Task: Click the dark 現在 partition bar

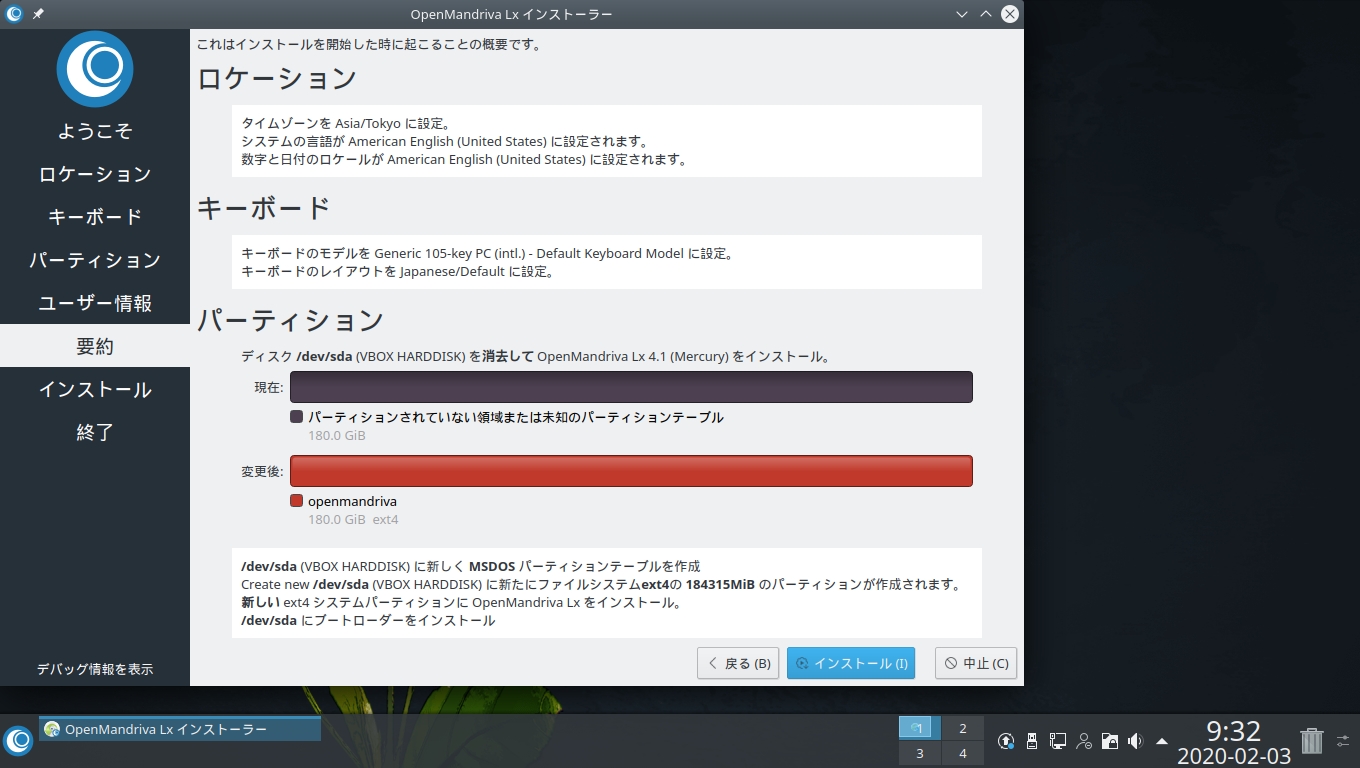Action: point(631,387)
